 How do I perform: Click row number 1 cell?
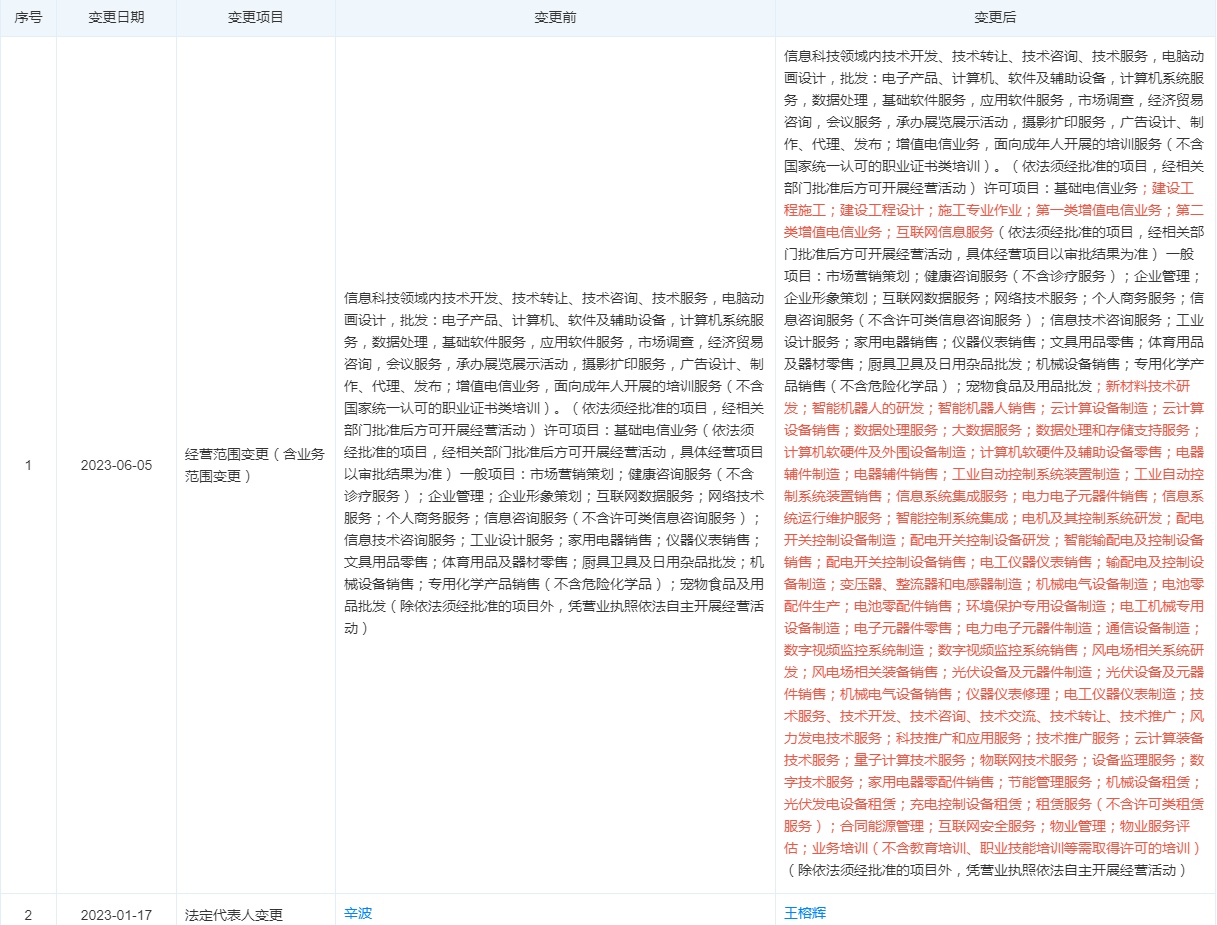pos(28,465)
